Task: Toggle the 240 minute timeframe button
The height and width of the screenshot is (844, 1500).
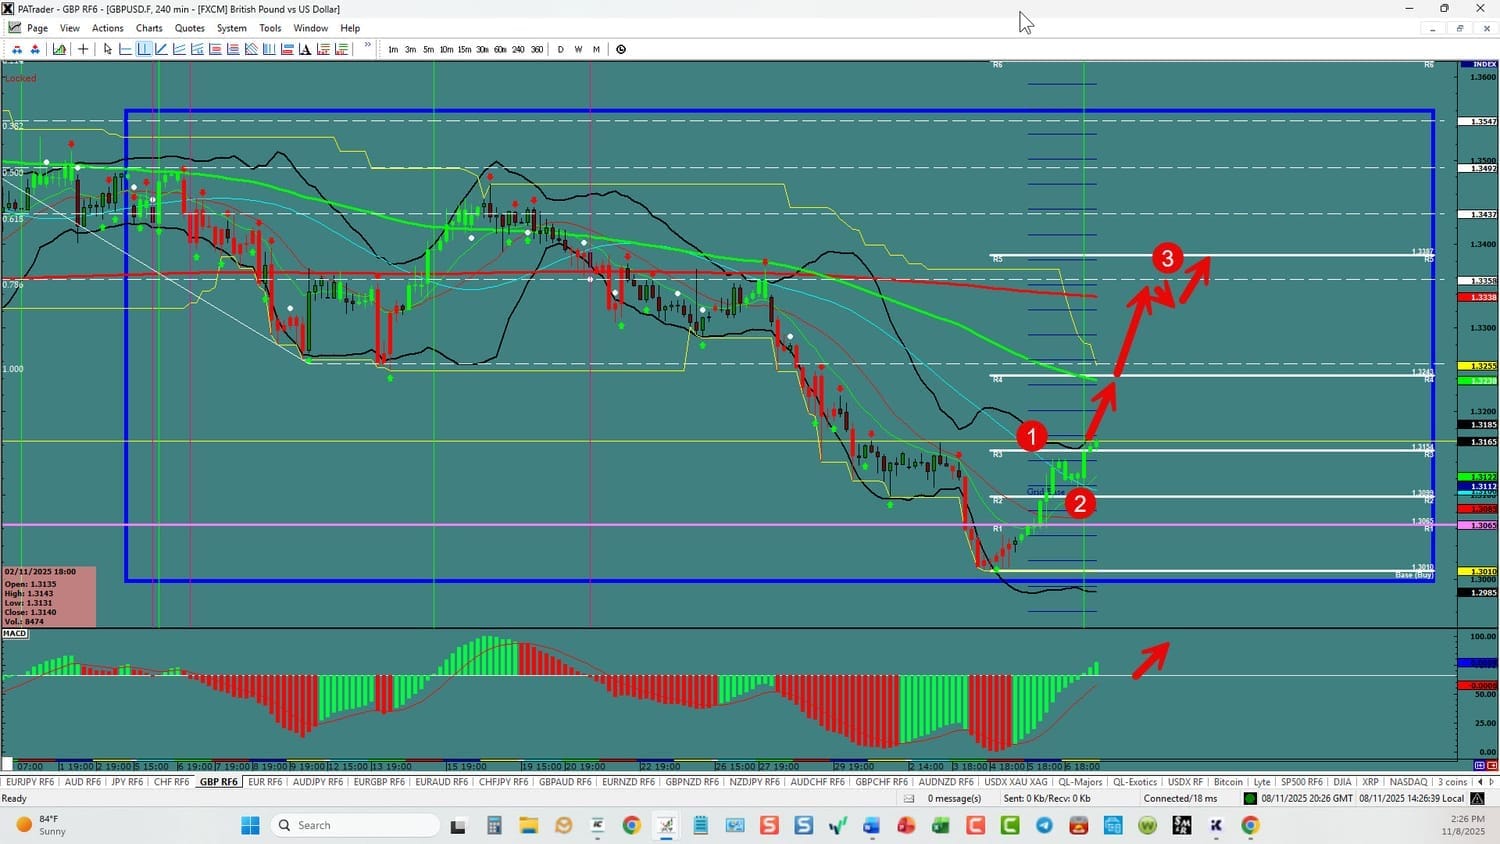Action: coord(518,49)
